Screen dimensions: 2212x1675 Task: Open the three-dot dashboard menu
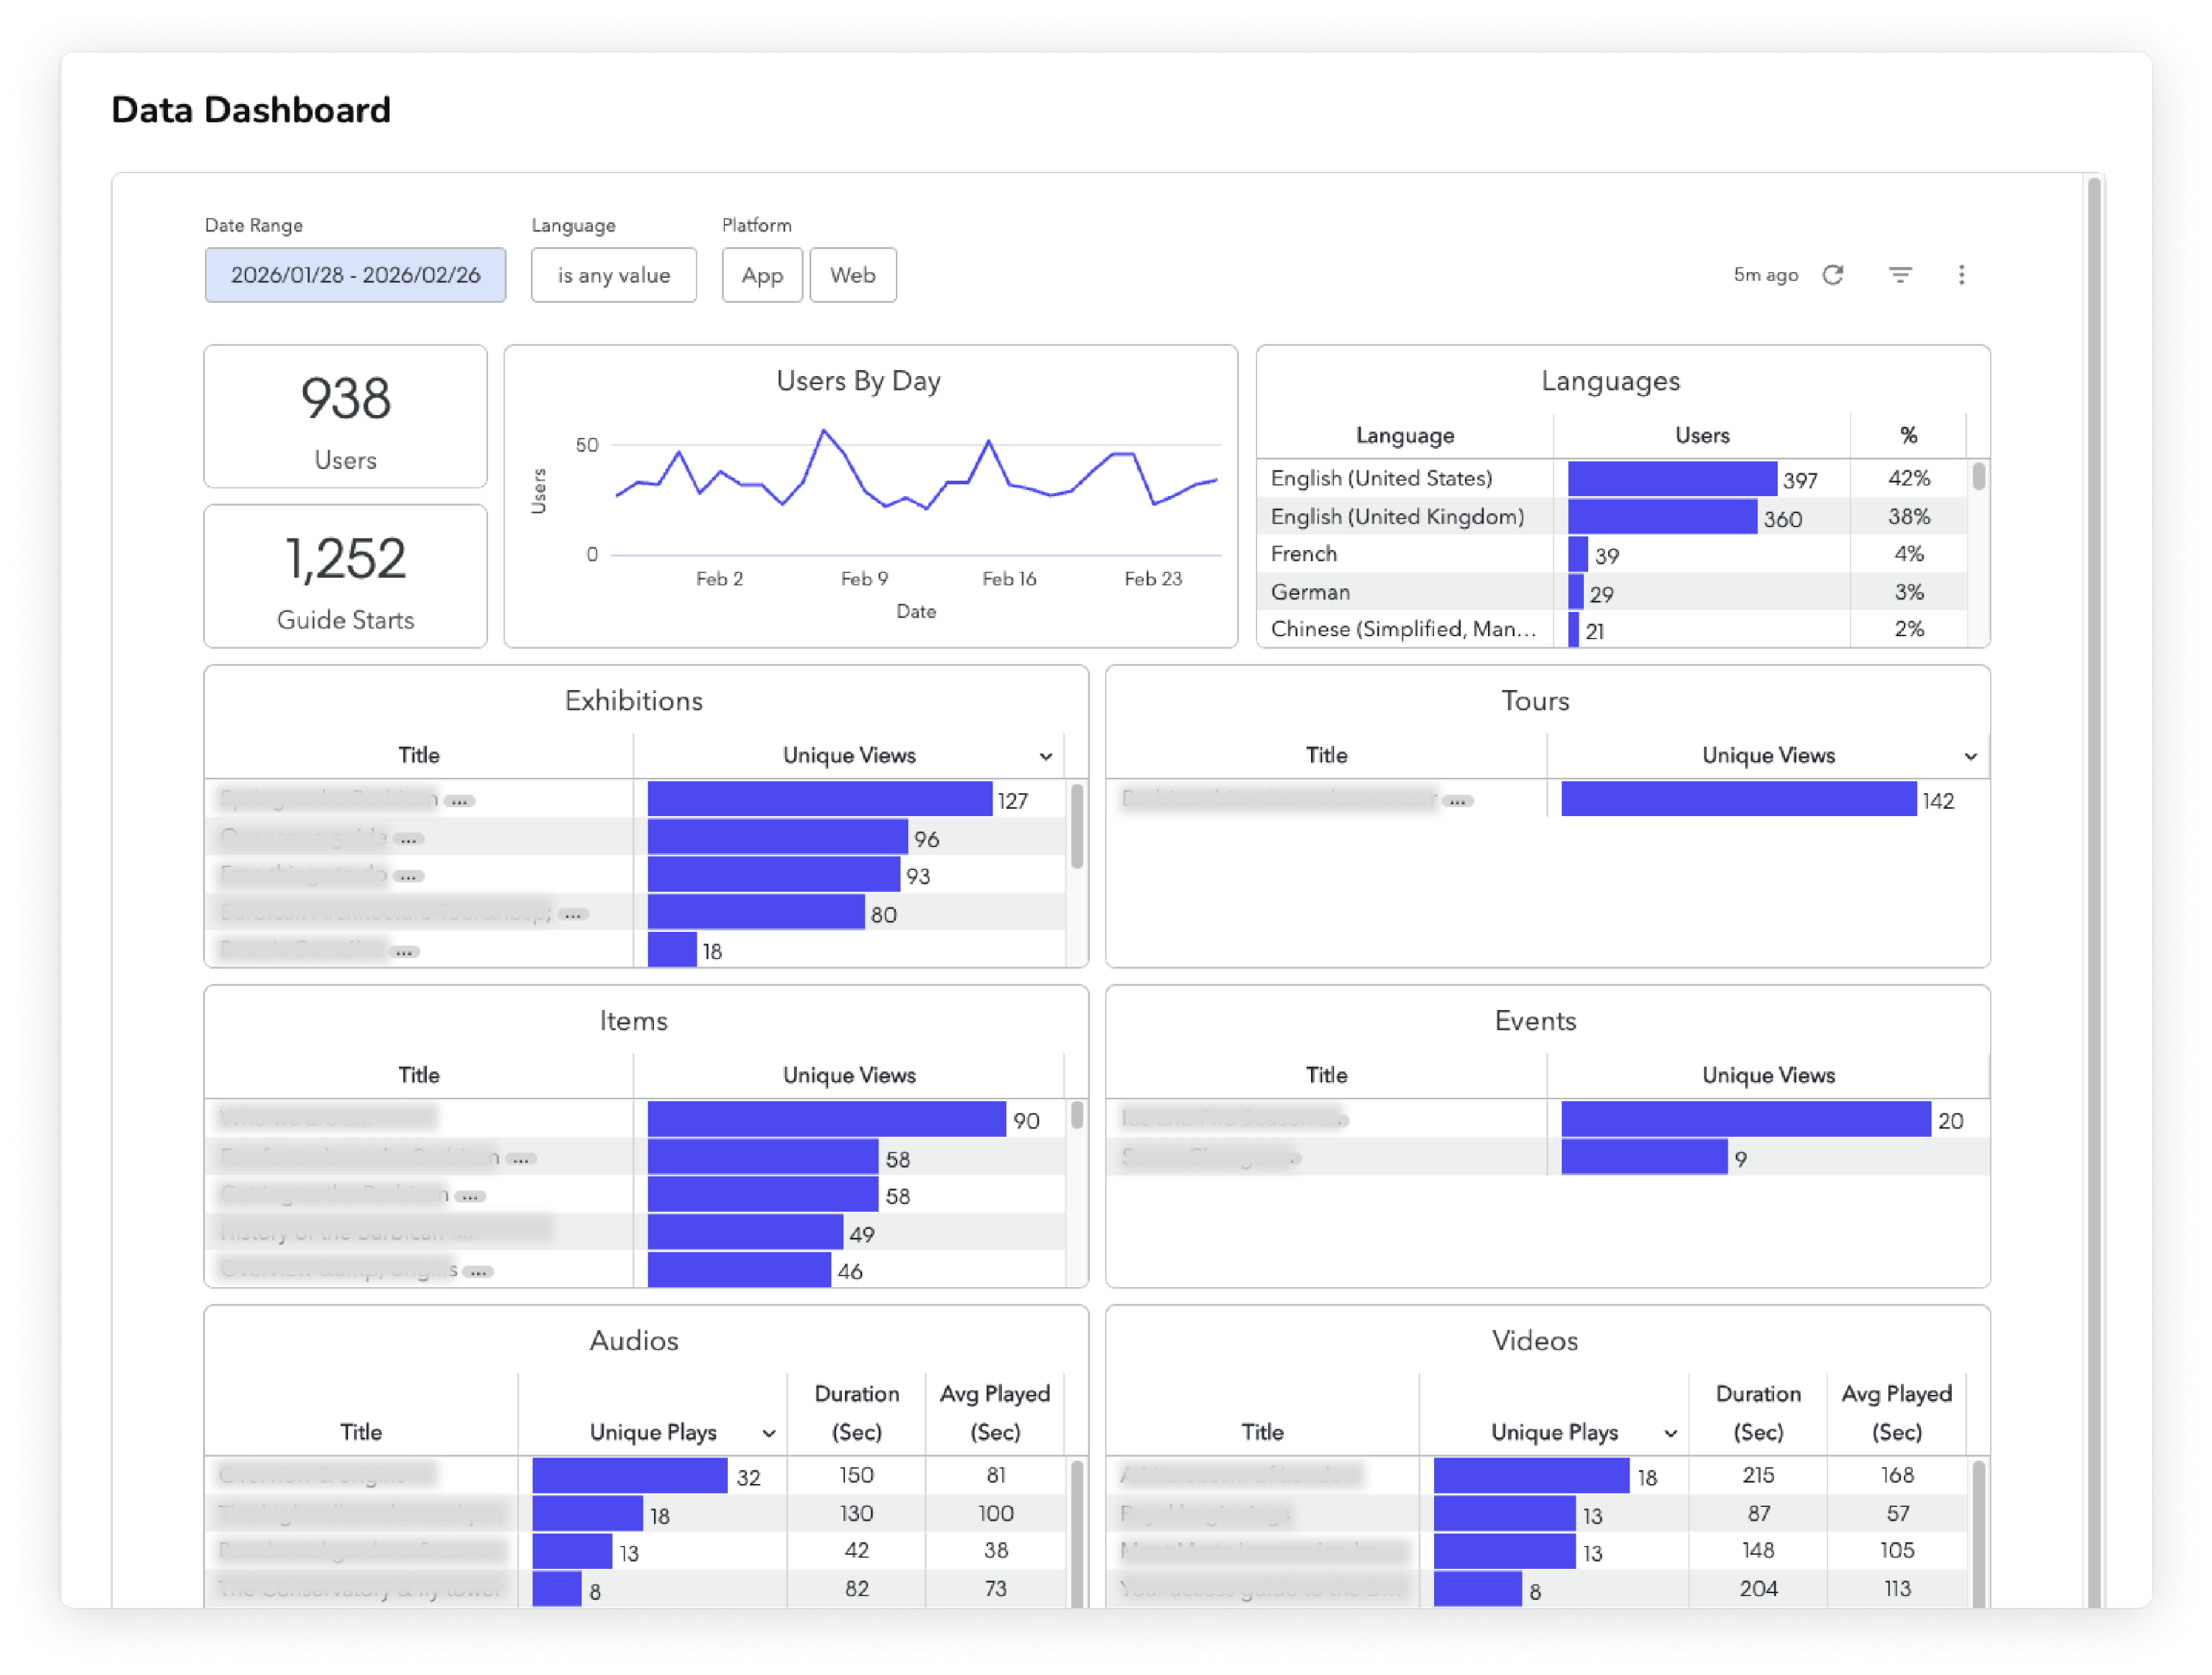pyautogui.click(x=1961, y=275)
